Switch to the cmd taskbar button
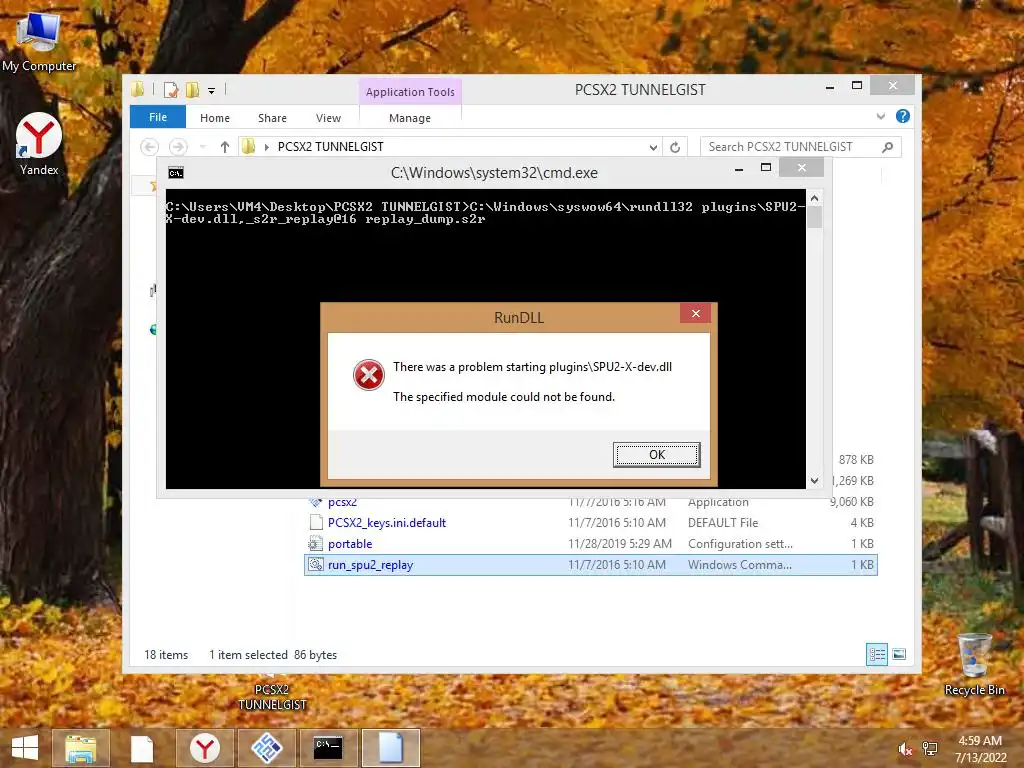The height and width of the screenshot is (768, 1024). coord(328,748)
